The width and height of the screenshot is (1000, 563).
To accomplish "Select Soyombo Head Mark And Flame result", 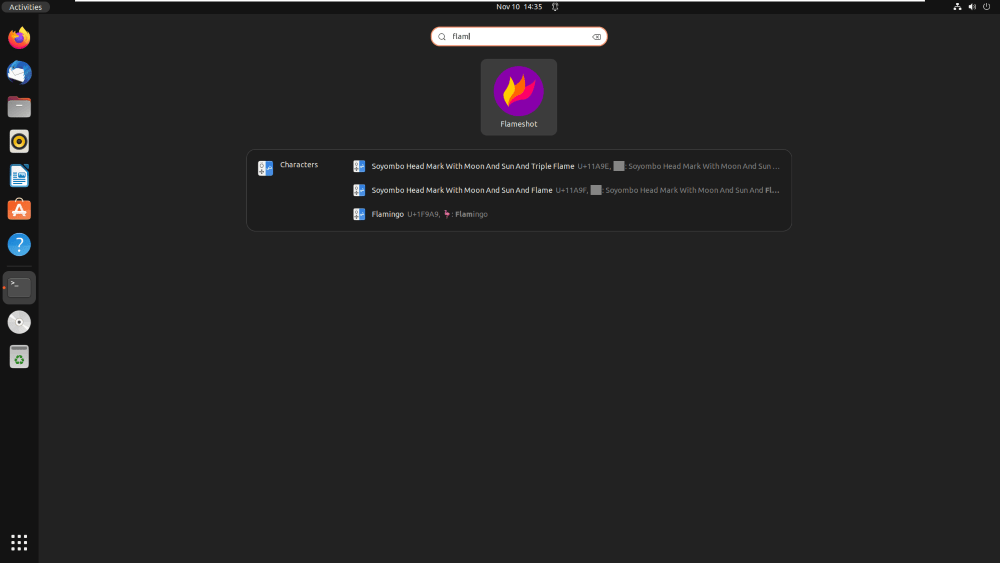I will [566, 190].
